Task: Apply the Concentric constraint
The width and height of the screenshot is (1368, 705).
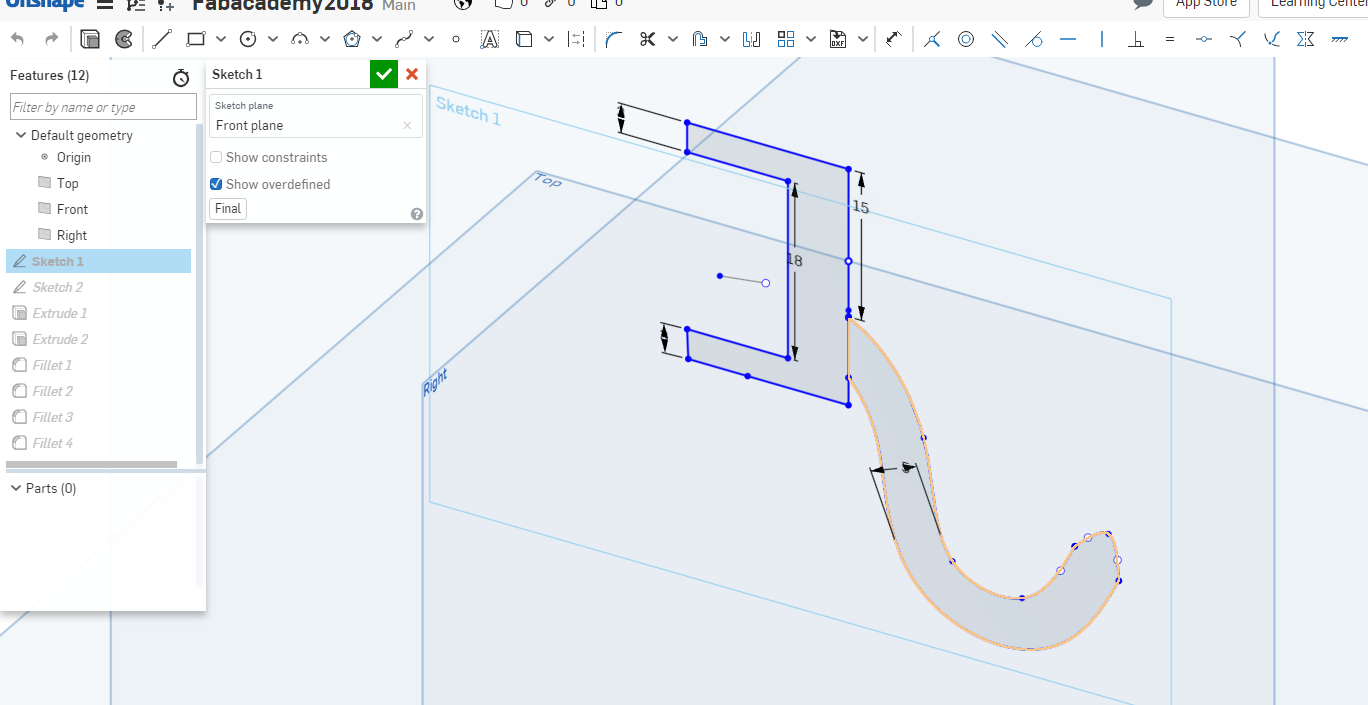Action: point(966,40)
